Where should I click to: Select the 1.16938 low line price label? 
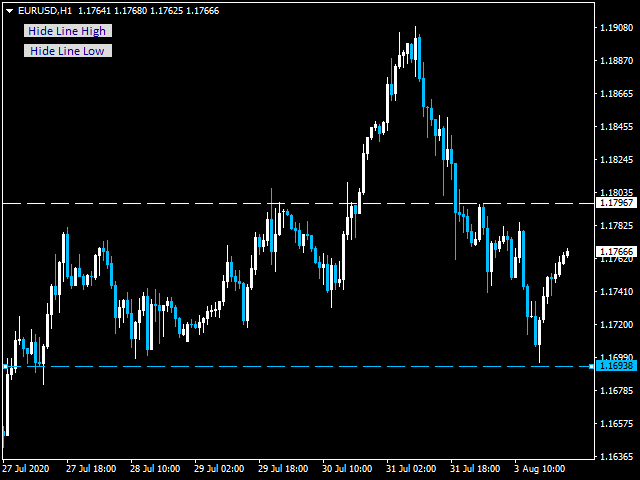click(x=617, y=366)
